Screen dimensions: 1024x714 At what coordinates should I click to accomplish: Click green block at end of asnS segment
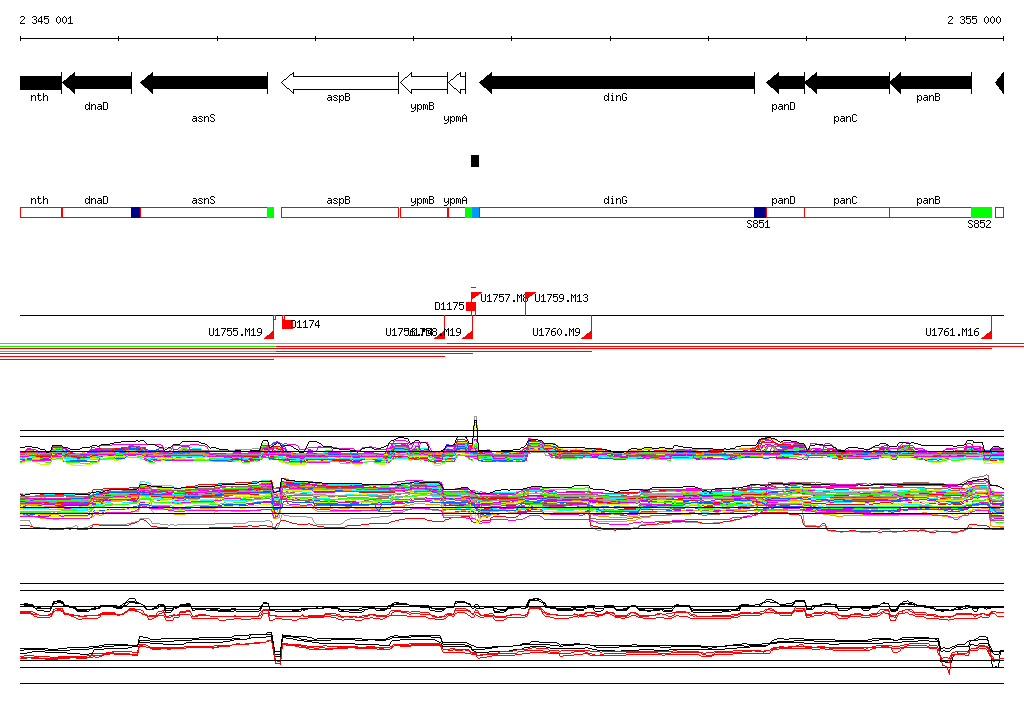270,212
